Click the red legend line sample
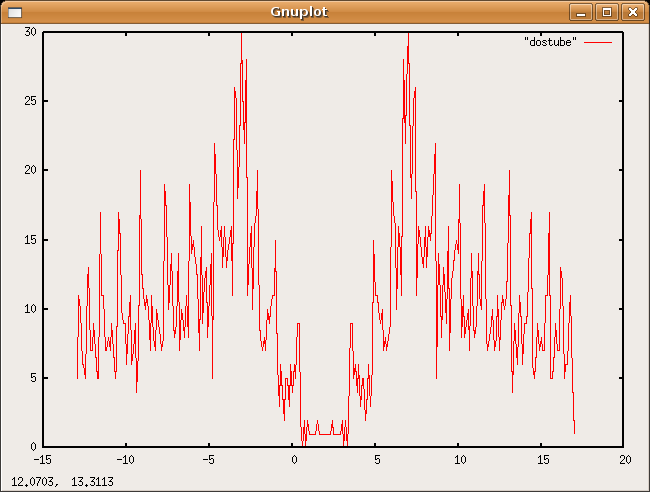The height and width of the screenshot is (492, 650). click(597, 41)
